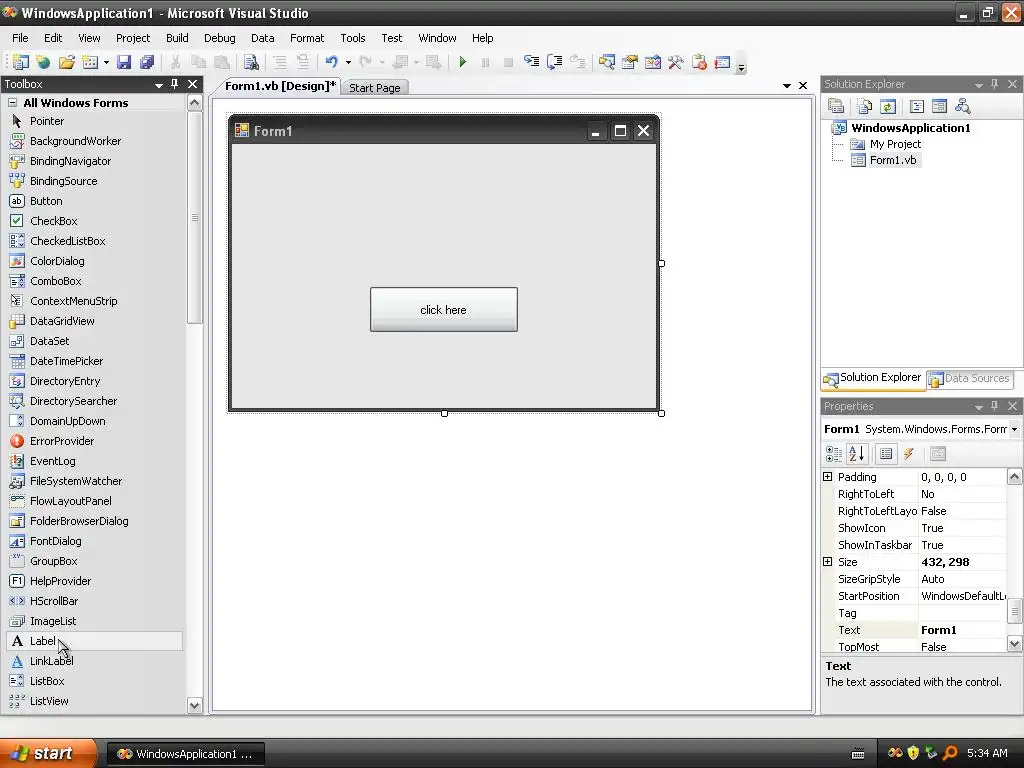
Task: Click the Toolbox scroll down arrow
Action: click(195, 705)
